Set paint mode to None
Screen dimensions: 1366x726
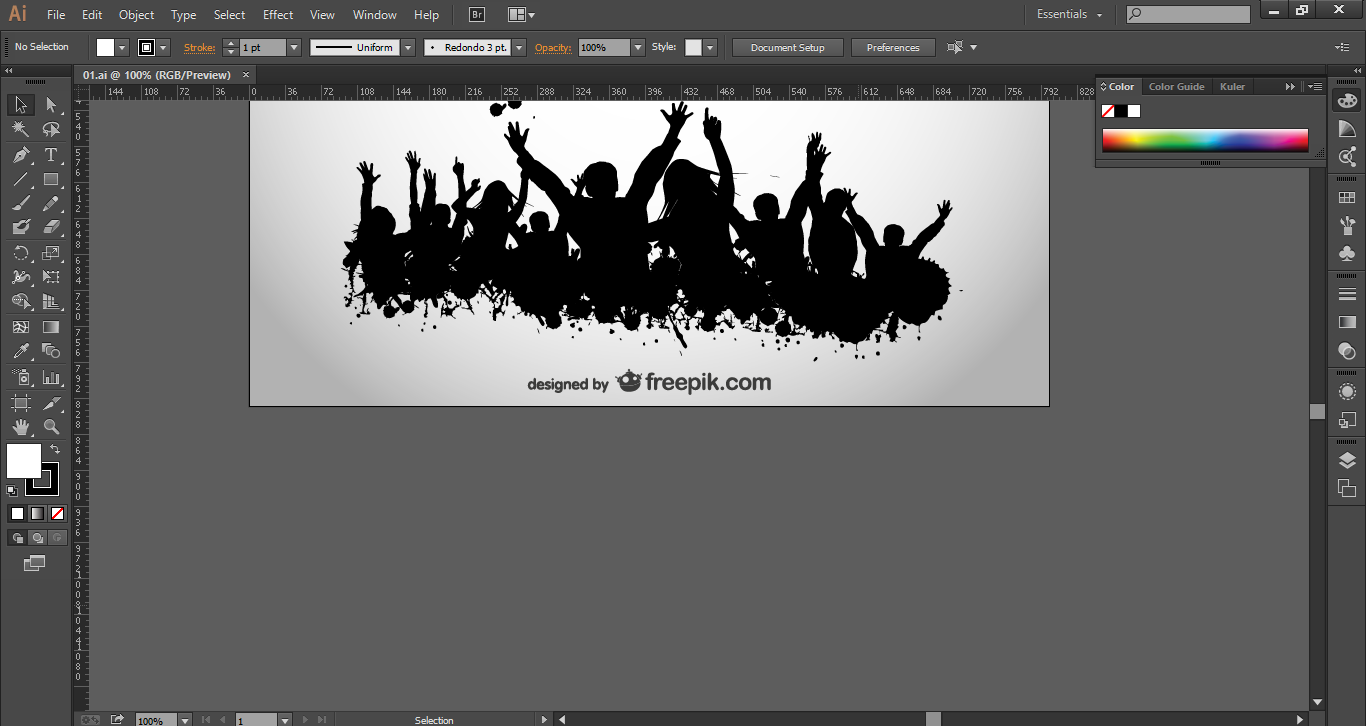57,513
